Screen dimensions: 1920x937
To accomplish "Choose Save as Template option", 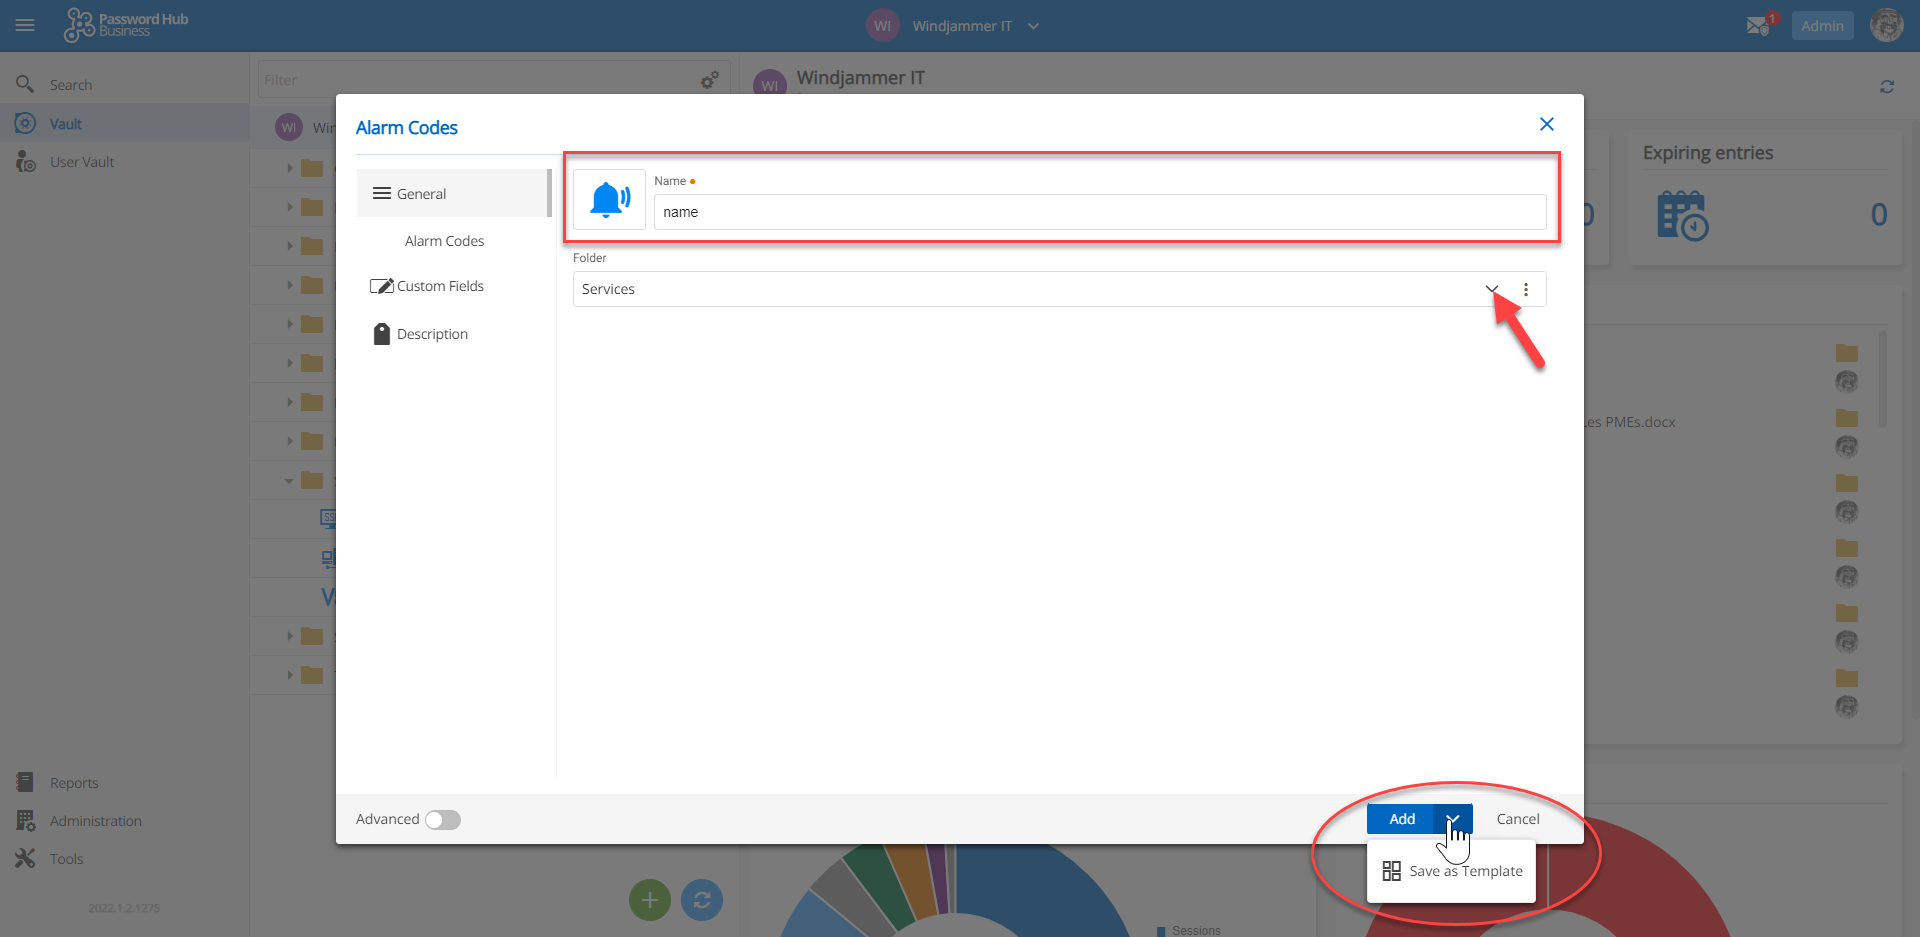I will [1453, 871].
